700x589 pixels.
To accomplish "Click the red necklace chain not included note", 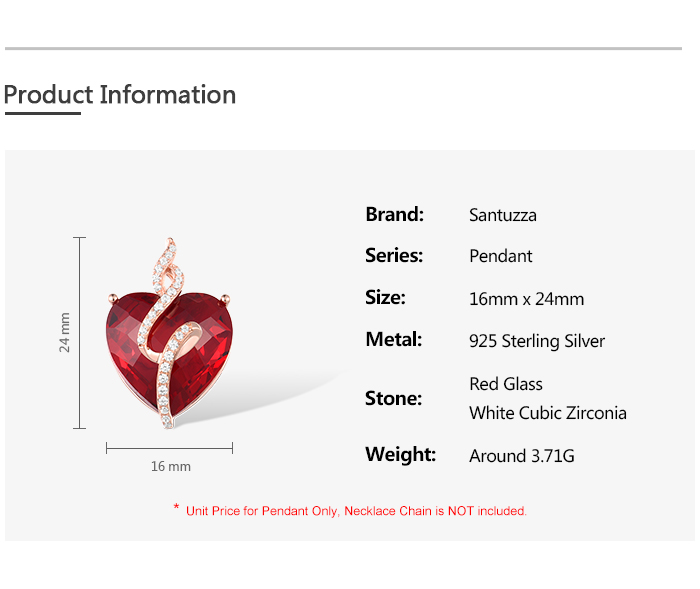I will [356, 511].
